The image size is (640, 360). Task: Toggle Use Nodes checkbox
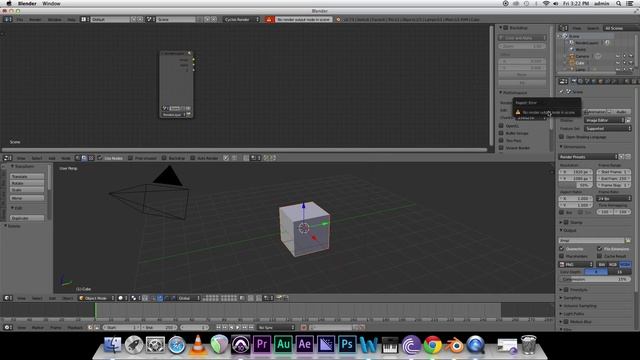point(100,158)
